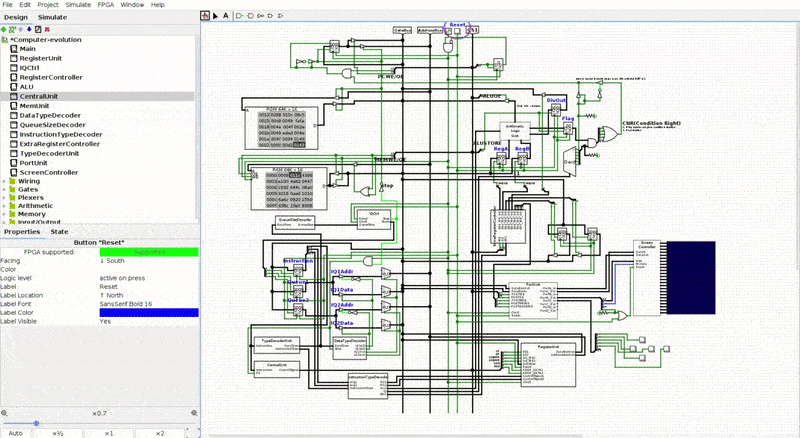Click the Auto zoom button
The width and height of the screenshot is (800, 438).
[15, 433]
